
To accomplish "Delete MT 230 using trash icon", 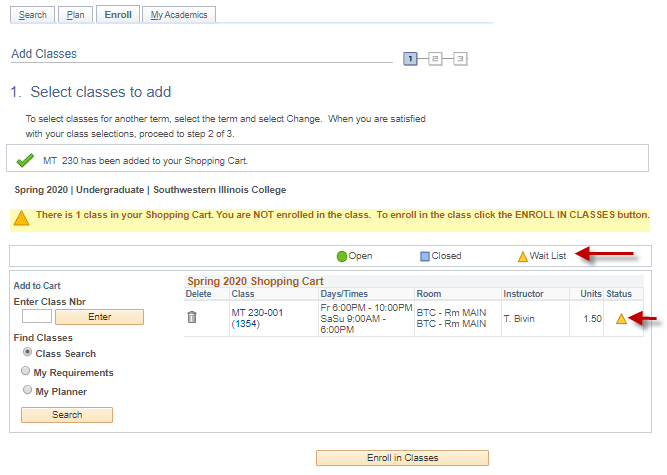I will (193, 317).
